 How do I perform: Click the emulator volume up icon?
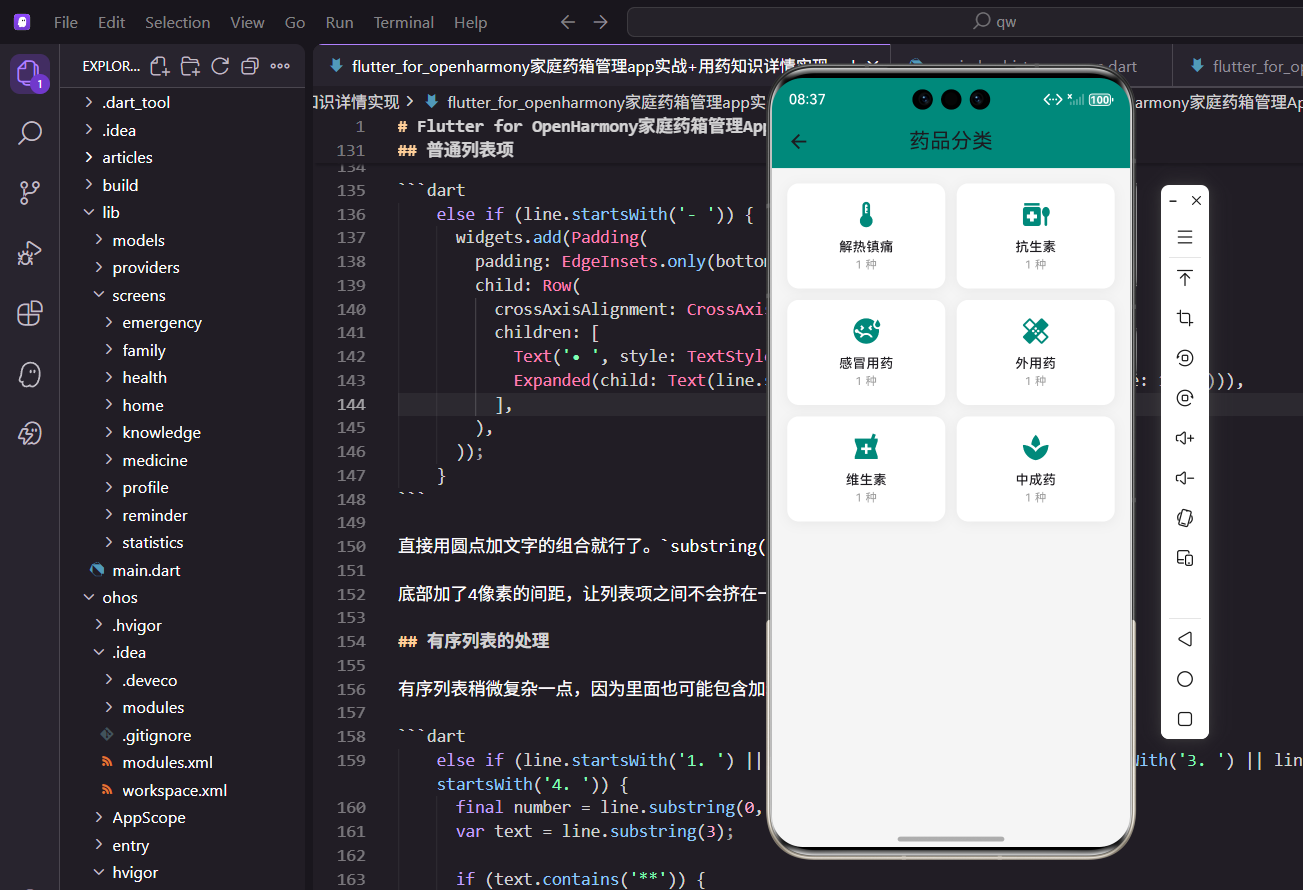(x=1185, y=438)
